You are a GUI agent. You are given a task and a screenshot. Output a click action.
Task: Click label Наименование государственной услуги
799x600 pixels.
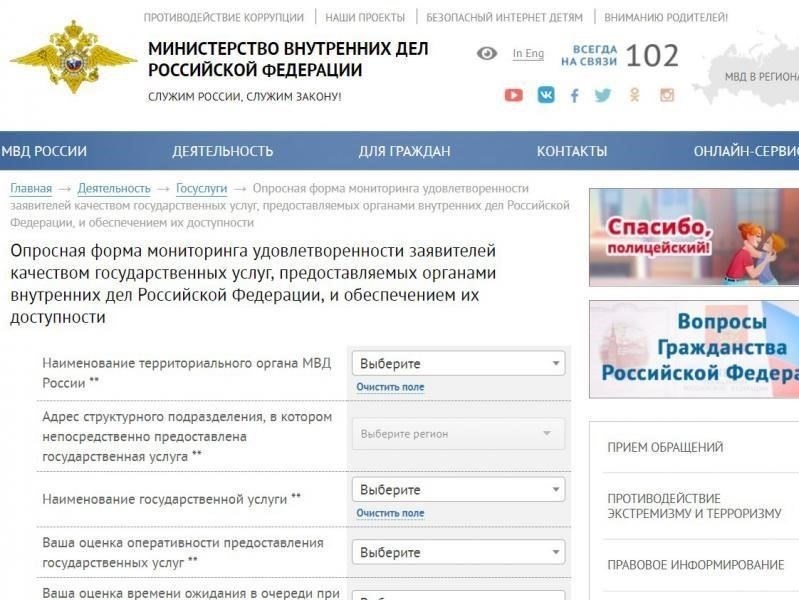(171, 499)
